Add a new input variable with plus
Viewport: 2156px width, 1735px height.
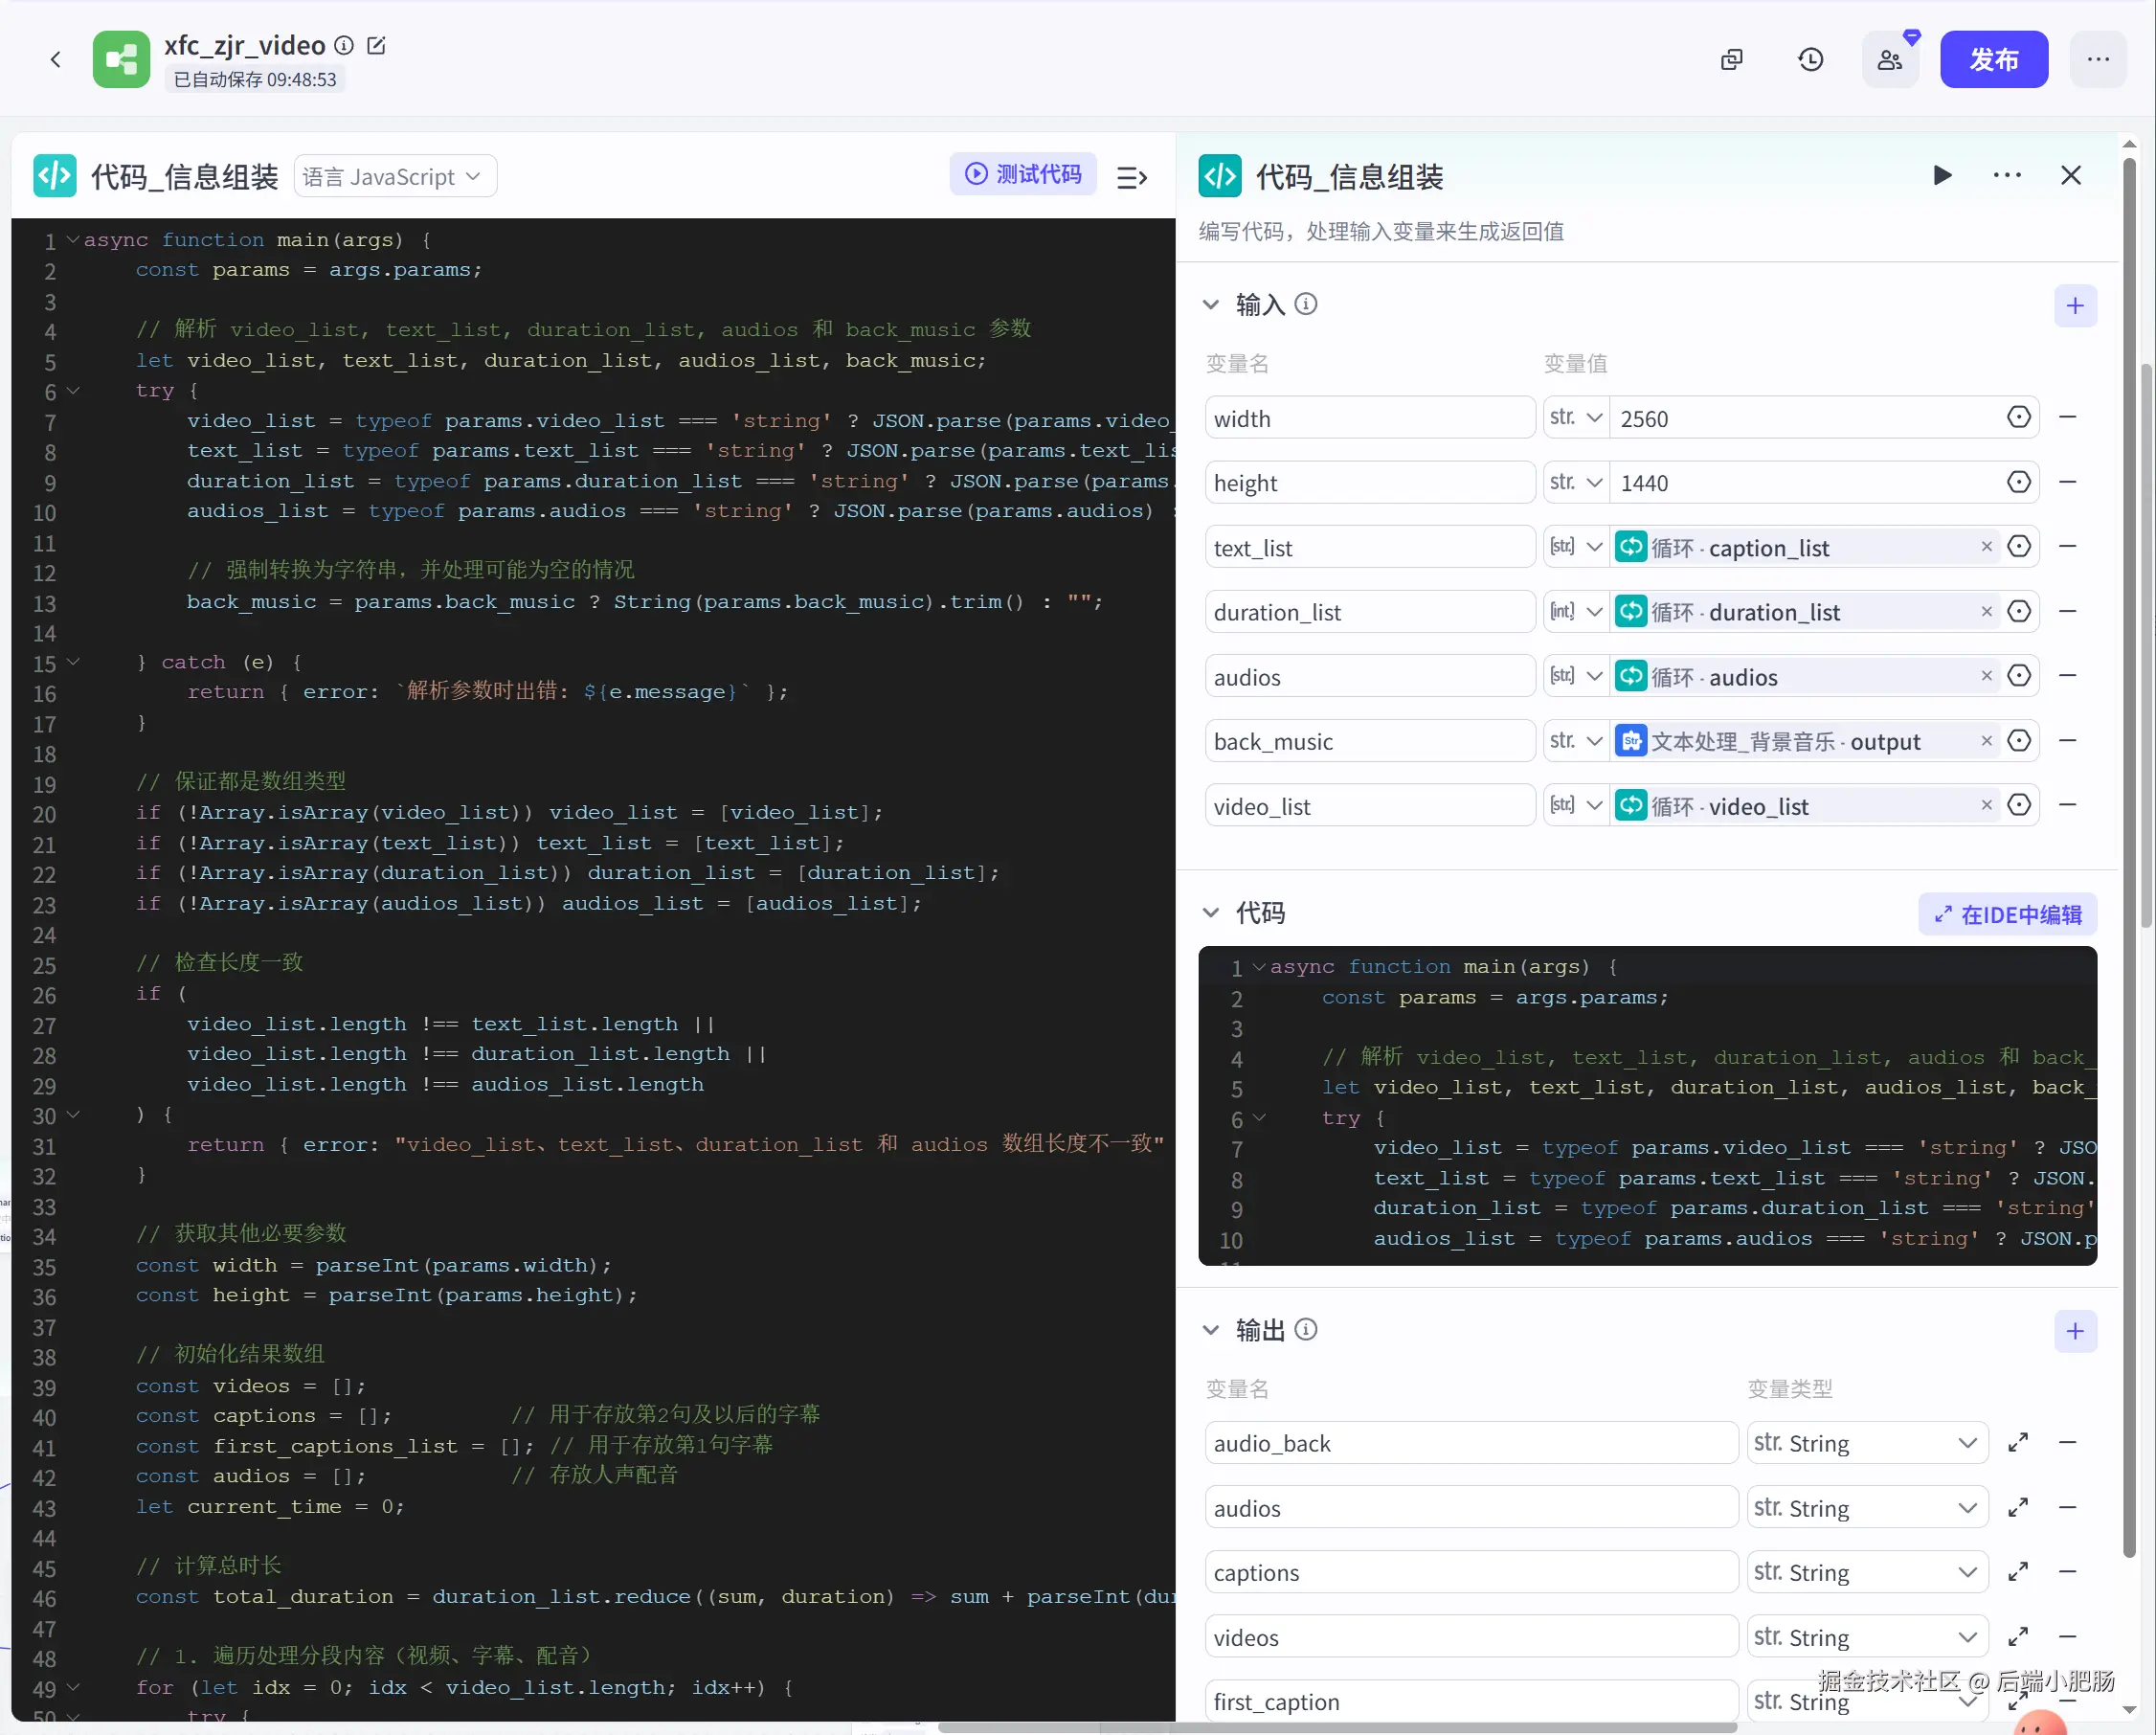pos(2074,305)
